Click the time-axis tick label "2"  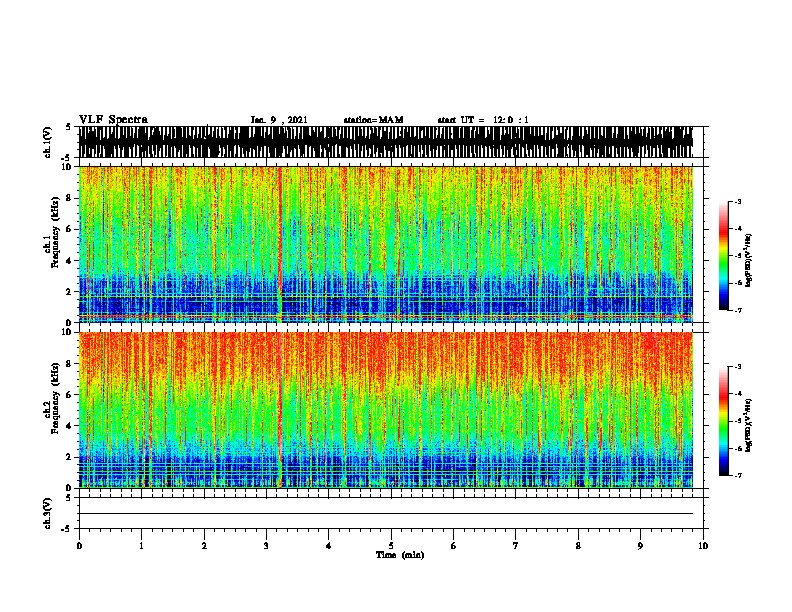tap(204, 546)
